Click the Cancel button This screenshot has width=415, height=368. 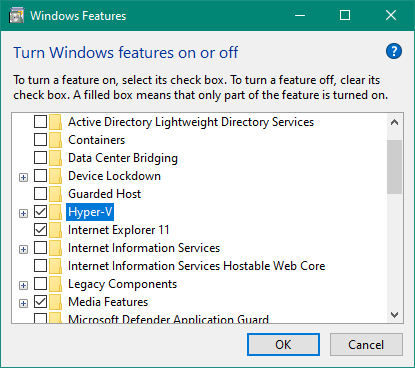[366, 345]
